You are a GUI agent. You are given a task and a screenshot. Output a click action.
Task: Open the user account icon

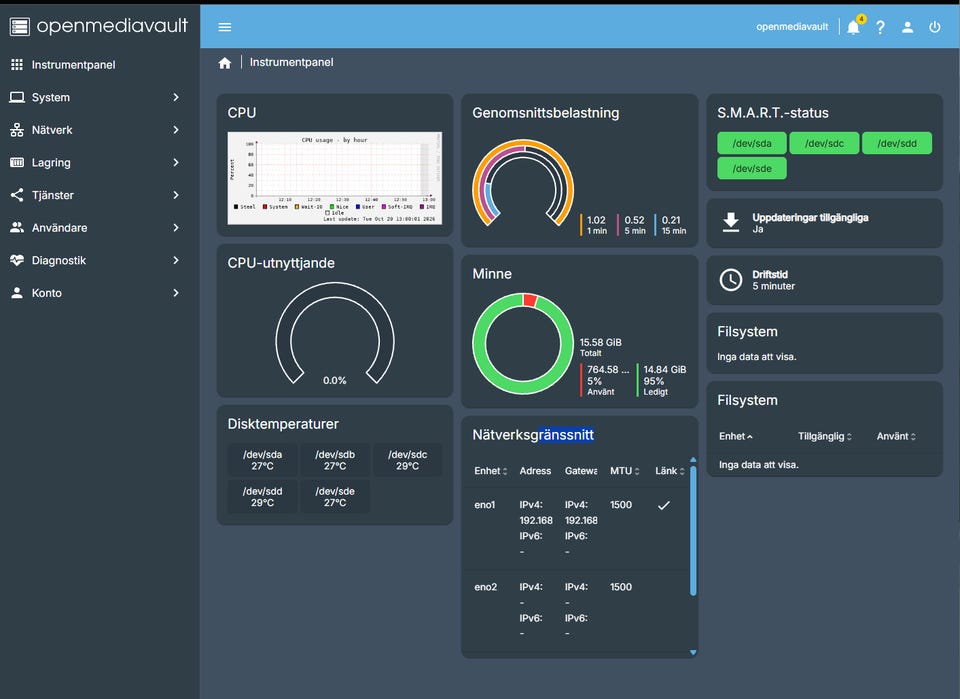907,27
